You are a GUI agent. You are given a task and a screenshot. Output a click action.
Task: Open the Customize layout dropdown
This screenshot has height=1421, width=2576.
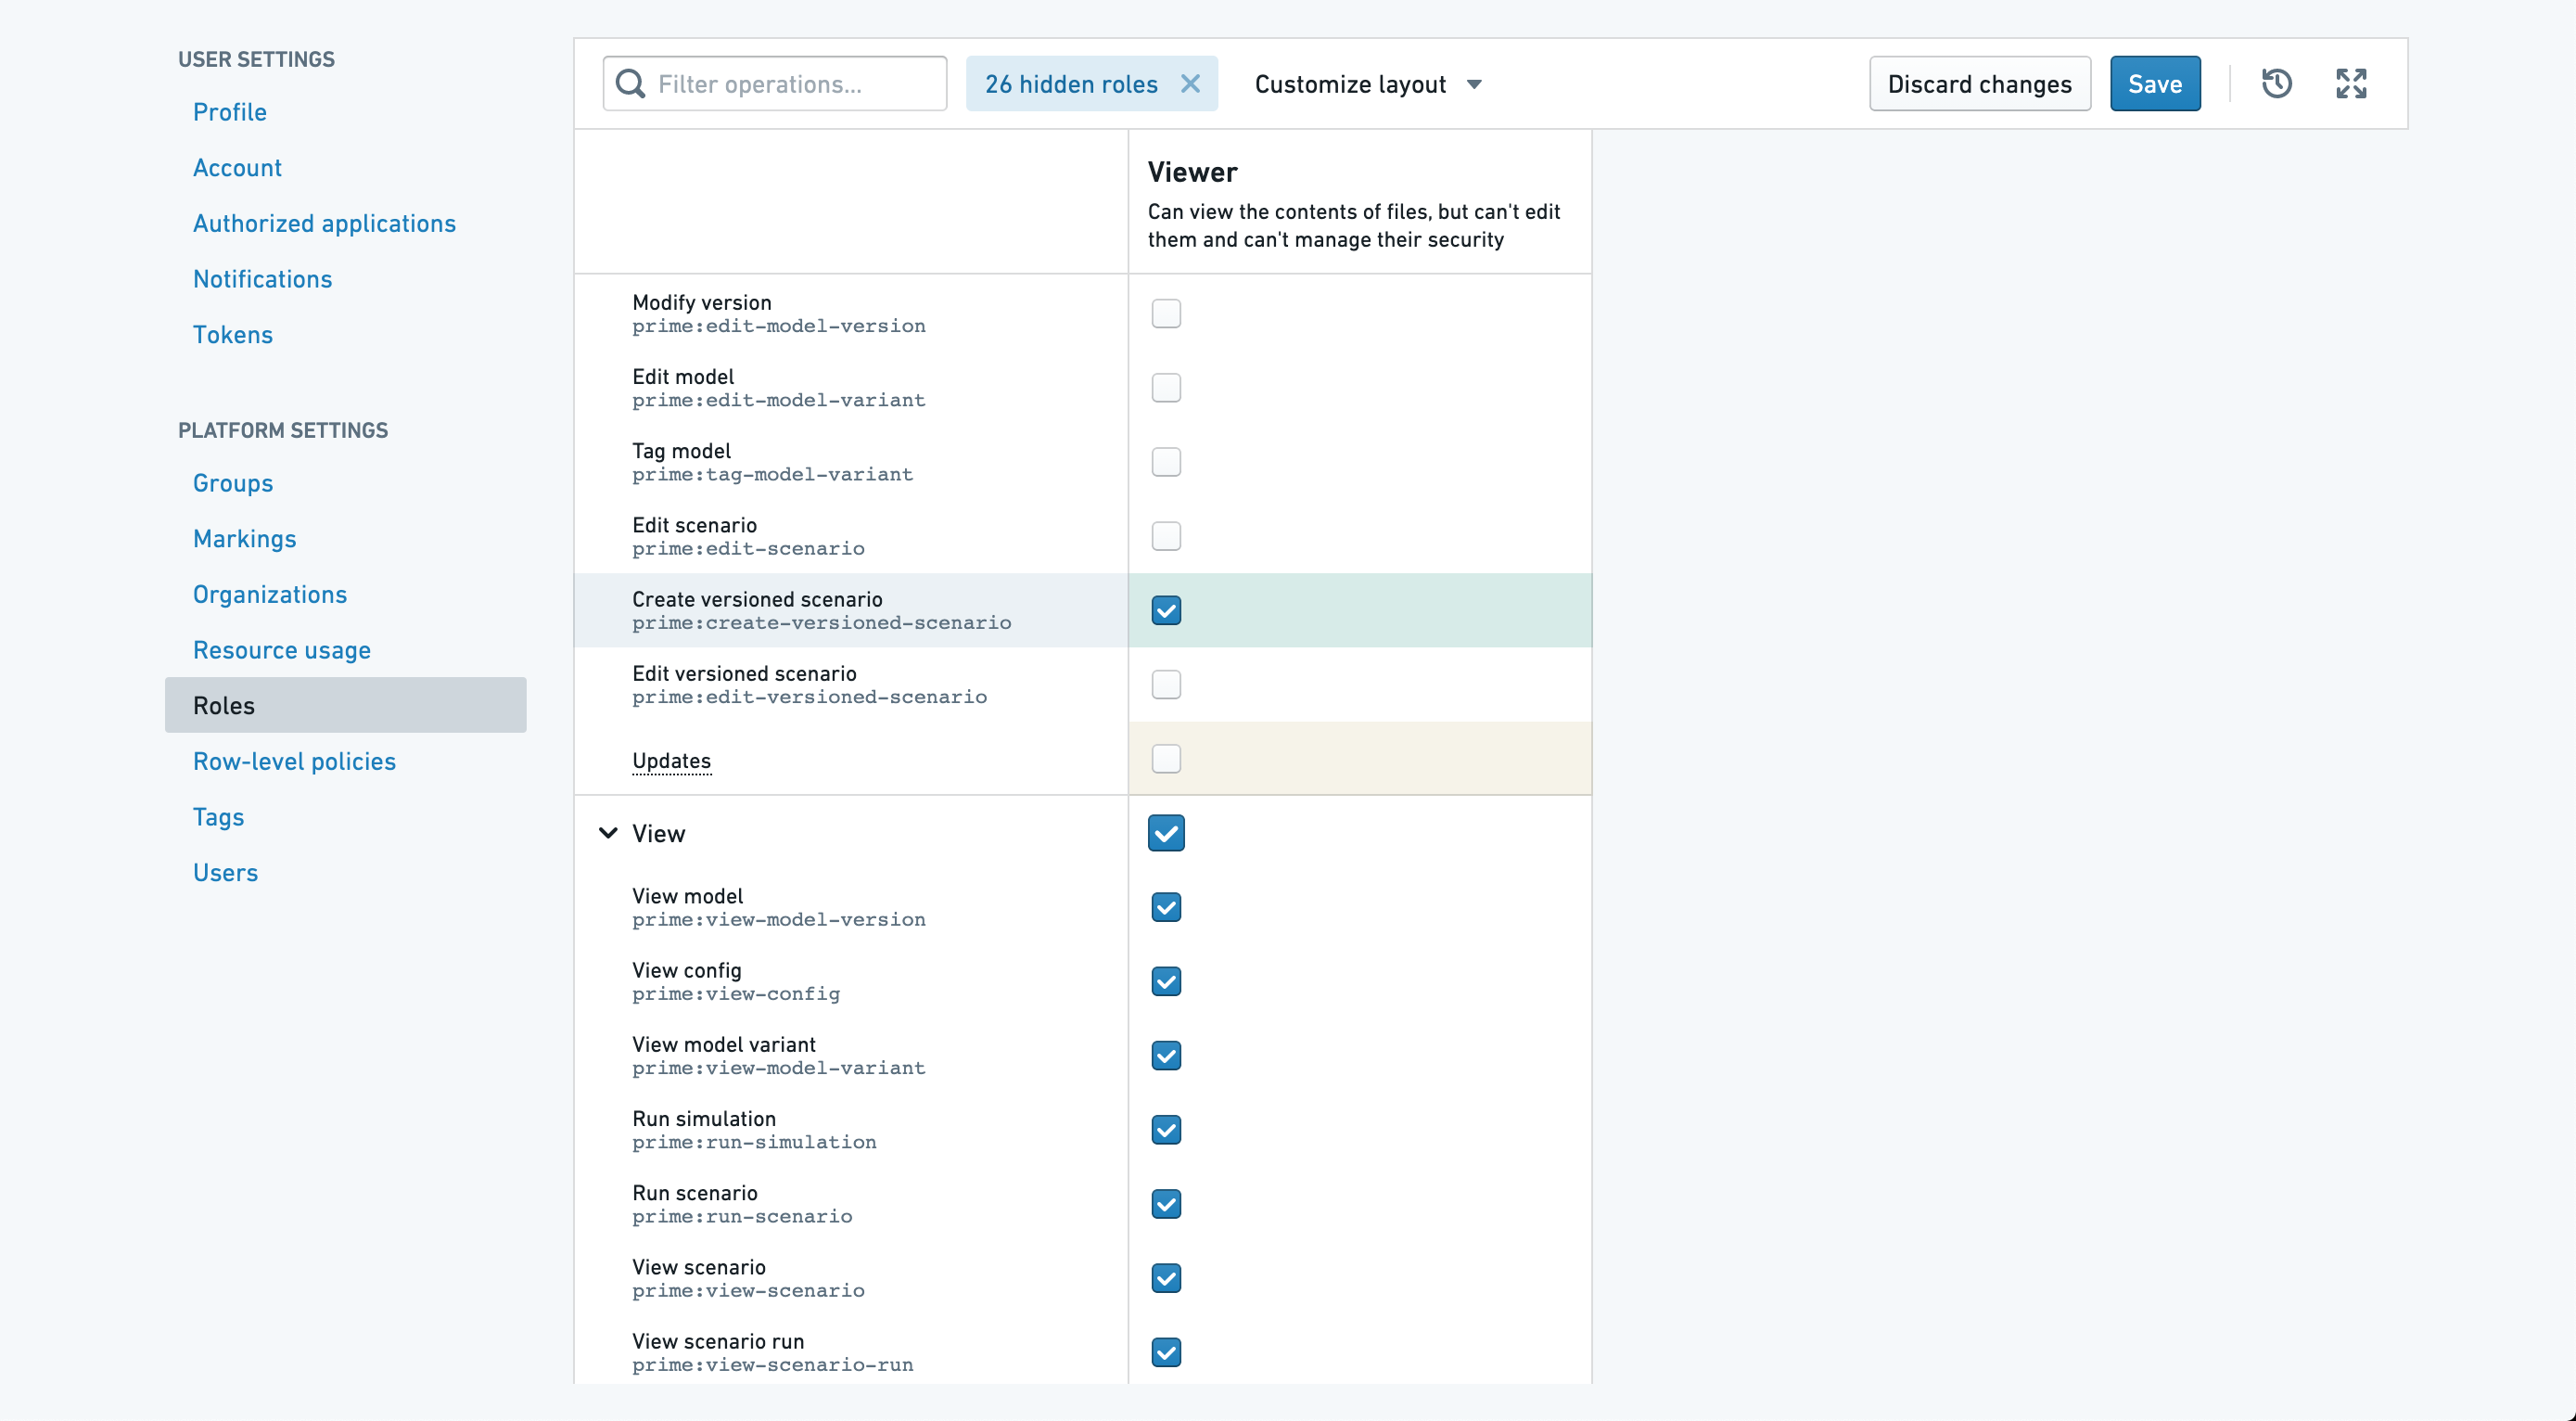1368,84
